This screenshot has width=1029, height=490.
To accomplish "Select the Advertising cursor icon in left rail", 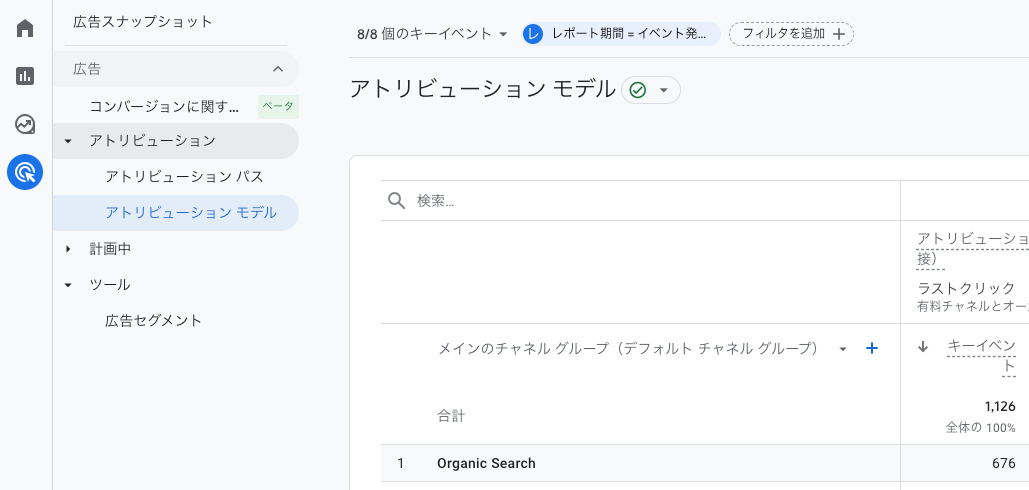I will click(25, 173).
